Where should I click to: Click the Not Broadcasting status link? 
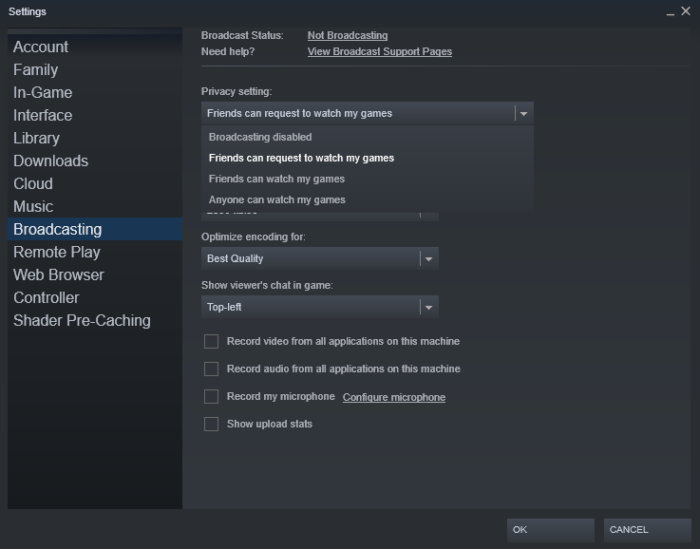347,35
